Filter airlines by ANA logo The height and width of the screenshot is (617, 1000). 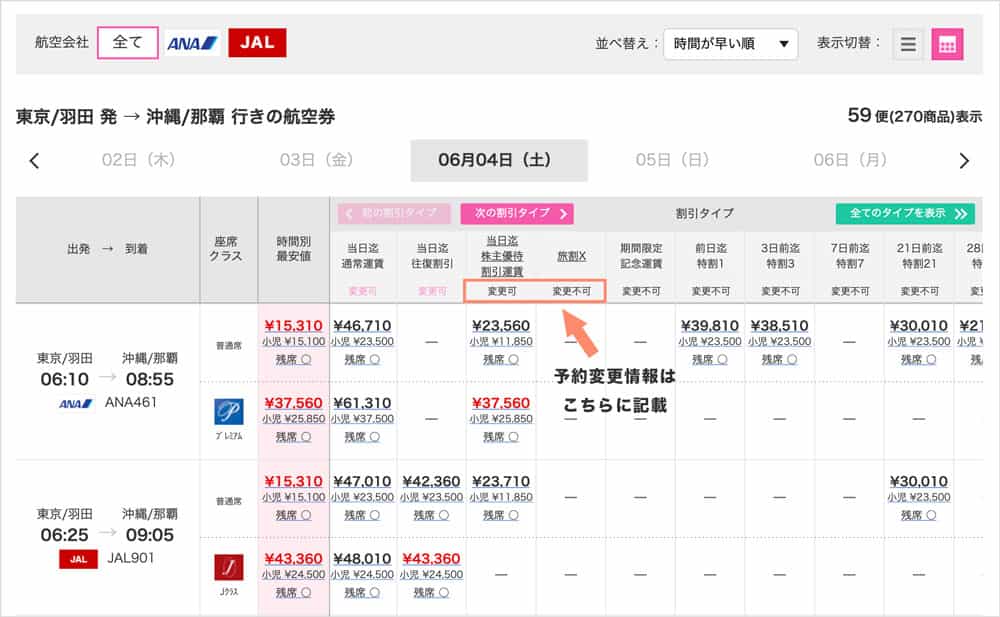[192, 43]
